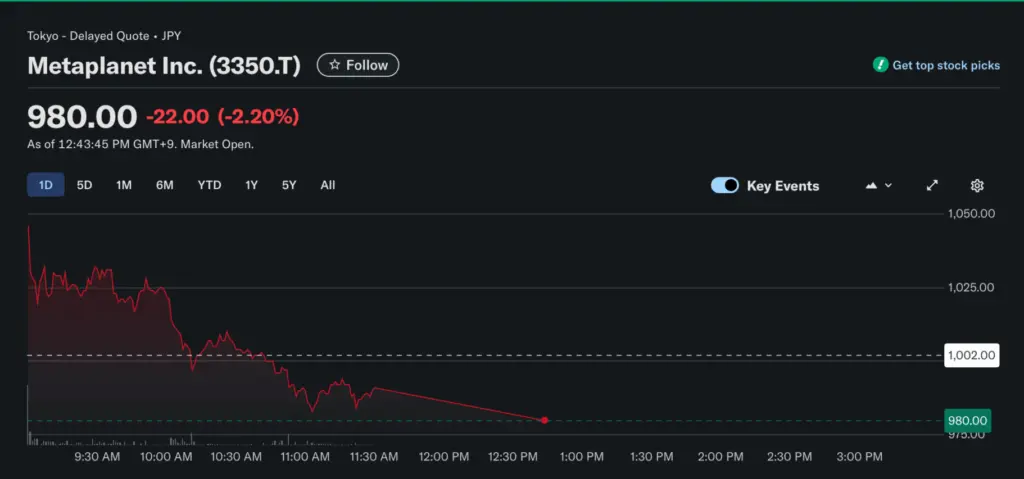The image size is (1024, 479).
Task: Click the 980.00 green price tag on axis
Action: point(968,420)
